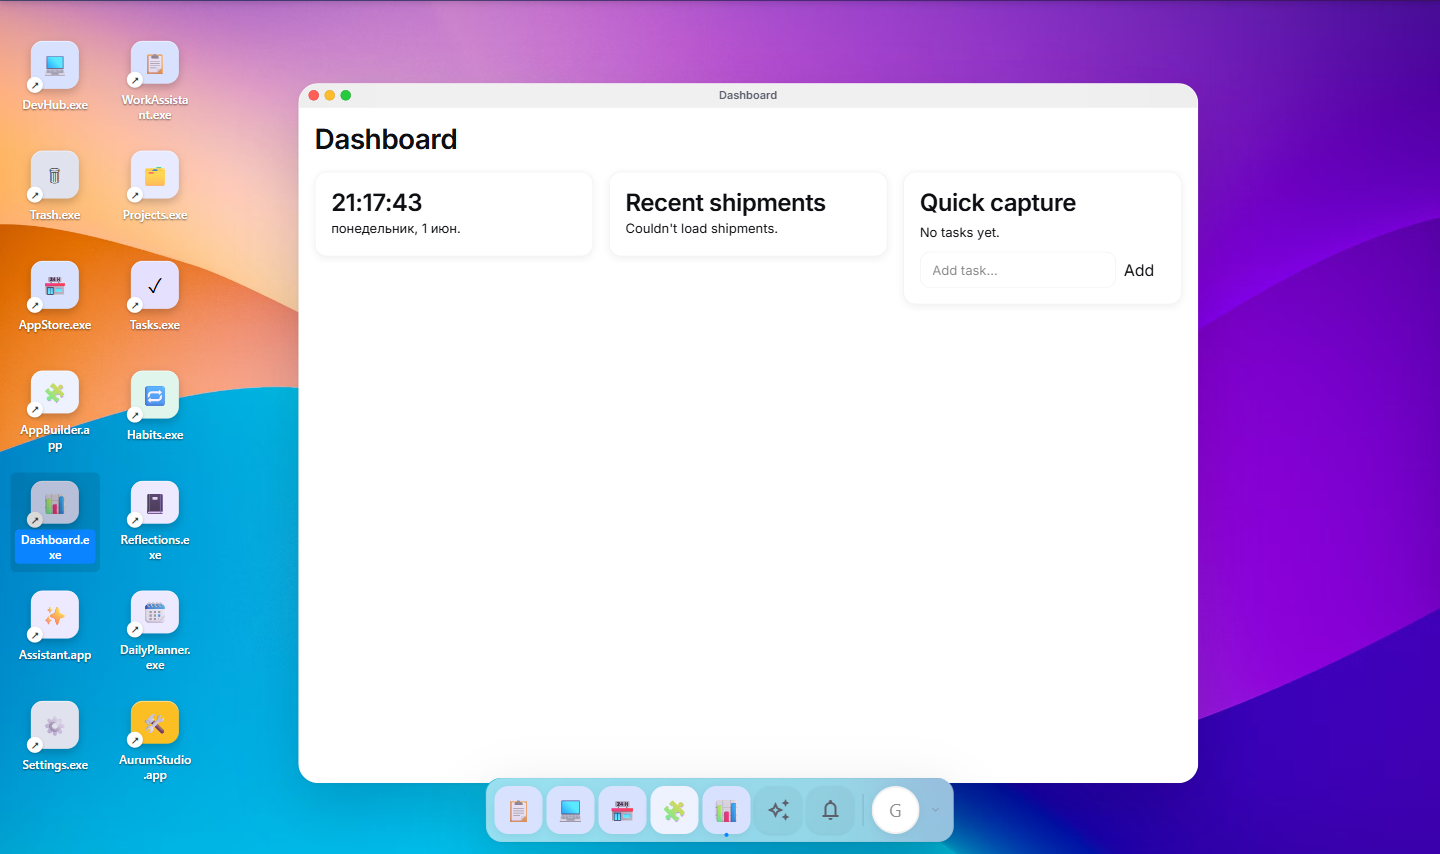The width and height of the screenshot is (1440, 854).
Task: Click the 21:17:43 clock text
Action: (377, 203)
